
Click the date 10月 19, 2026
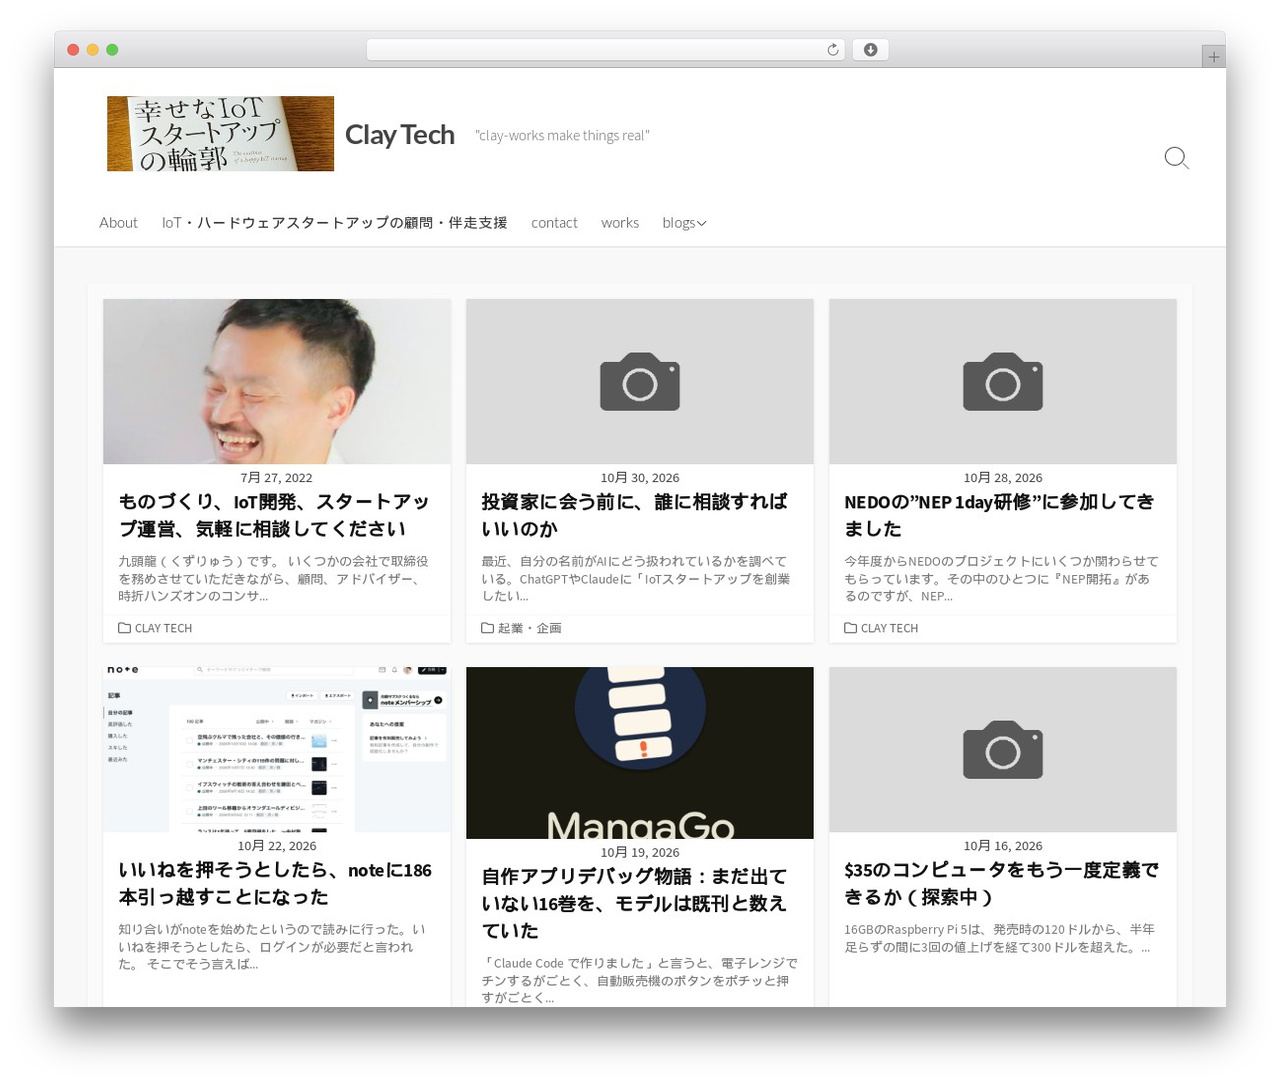(x=640, y=853)
